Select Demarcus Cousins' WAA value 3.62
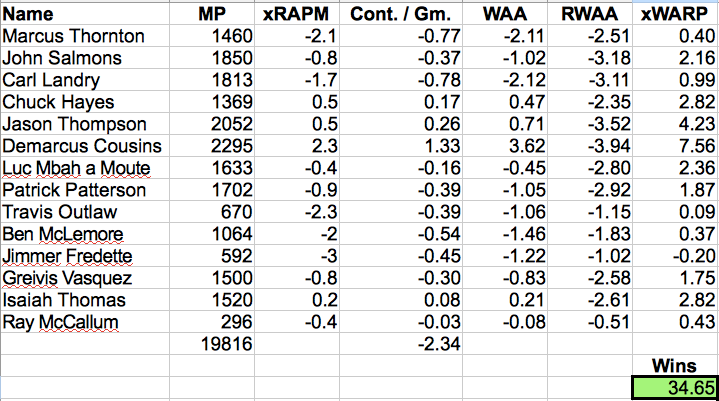Viewport: 719px width, 401px height. 505,146
